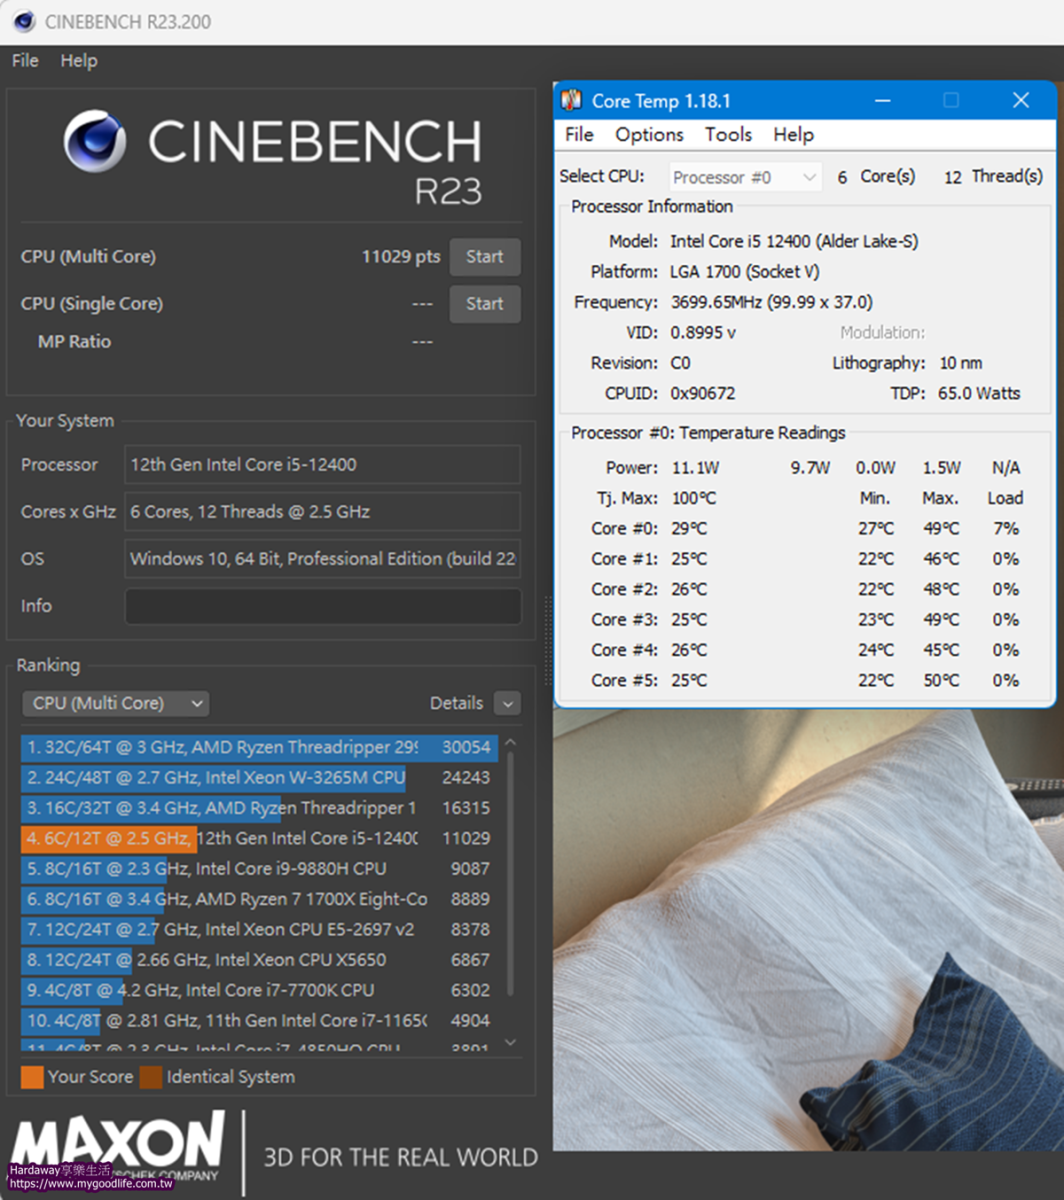Open Cinebench File menu

point(25,61)
